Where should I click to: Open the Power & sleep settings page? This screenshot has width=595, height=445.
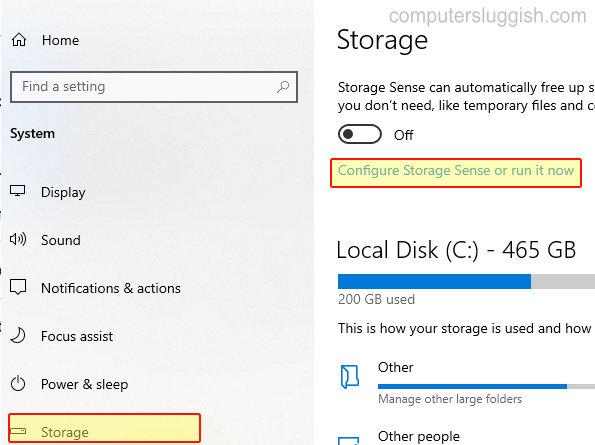[x=84, y=384]
